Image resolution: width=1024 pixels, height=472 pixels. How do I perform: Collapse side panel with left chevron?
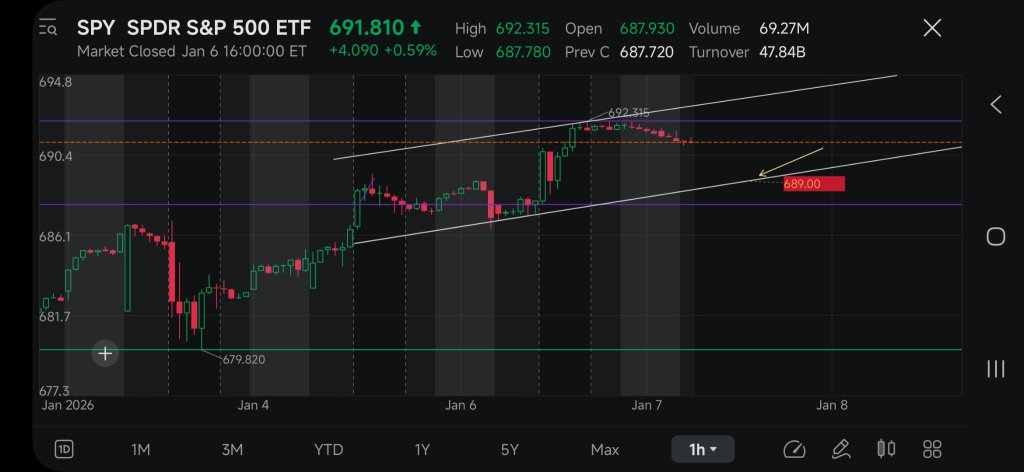pyautogui.click(x=996, y=104)
